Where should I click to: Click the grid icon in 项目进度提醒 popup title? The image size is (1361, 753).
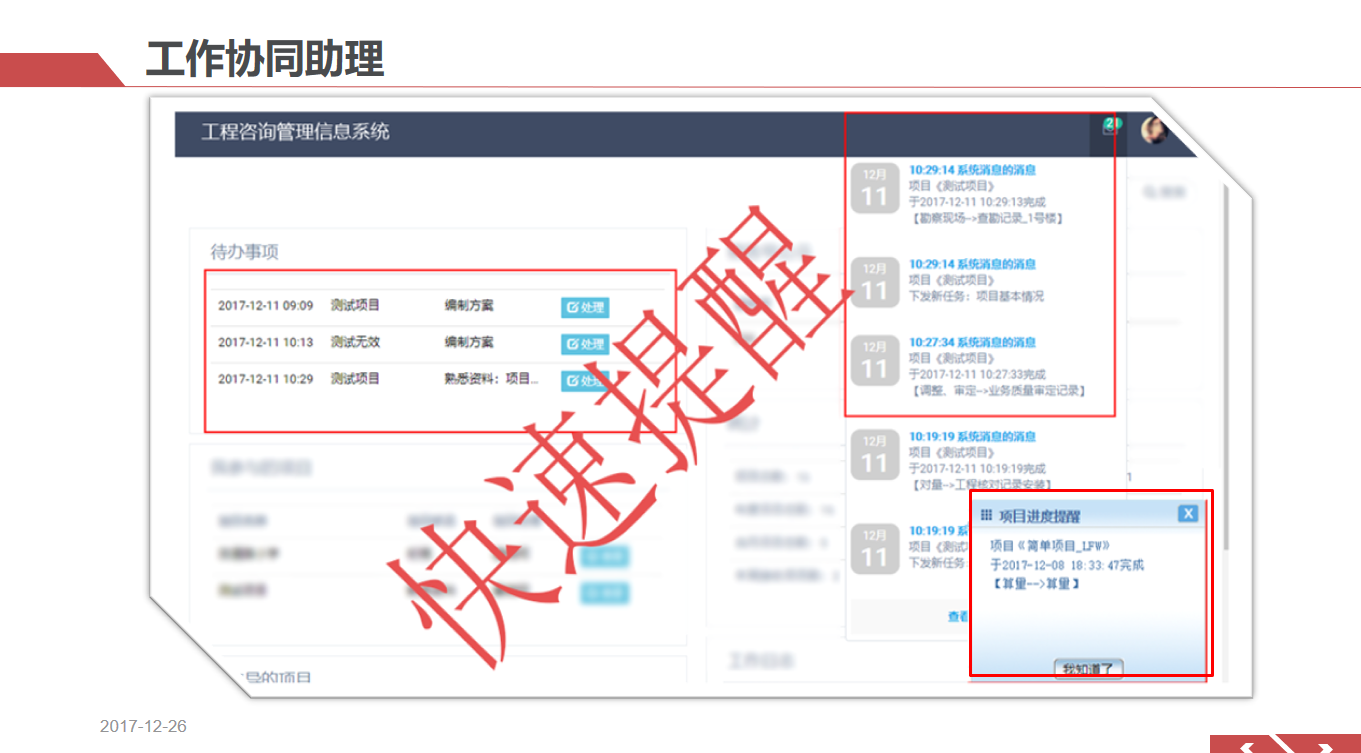coord(986,515)
